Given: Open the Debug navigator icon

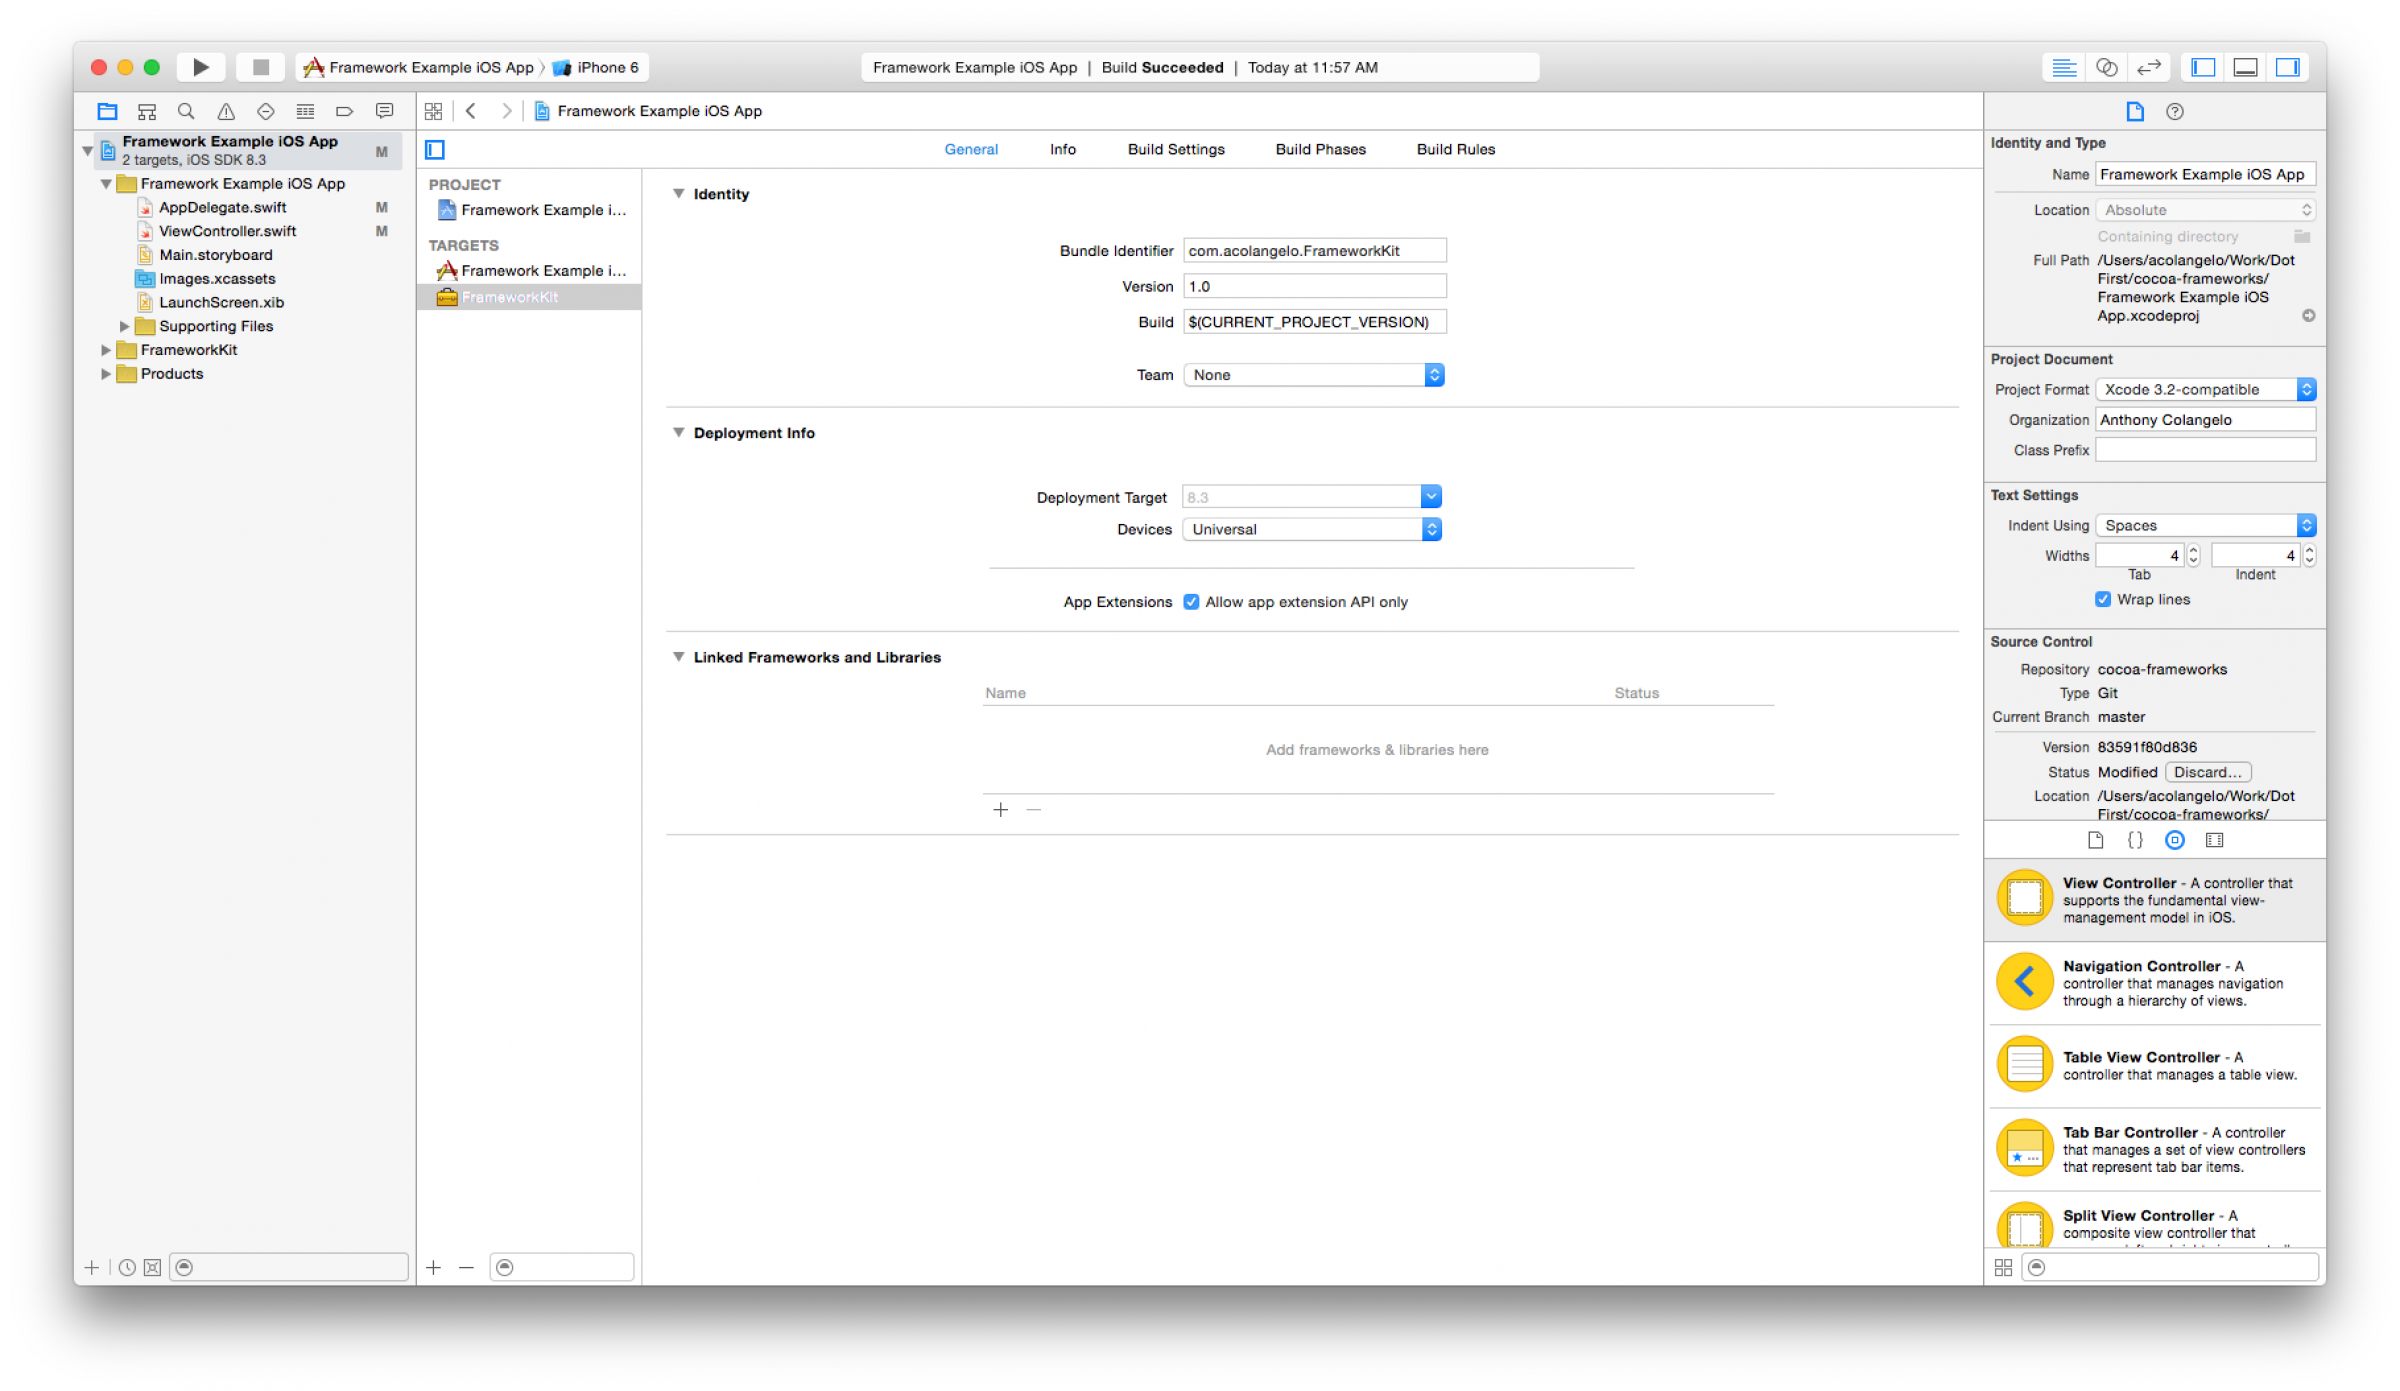Looking at the screenshot, I should (x=305, y=111).
